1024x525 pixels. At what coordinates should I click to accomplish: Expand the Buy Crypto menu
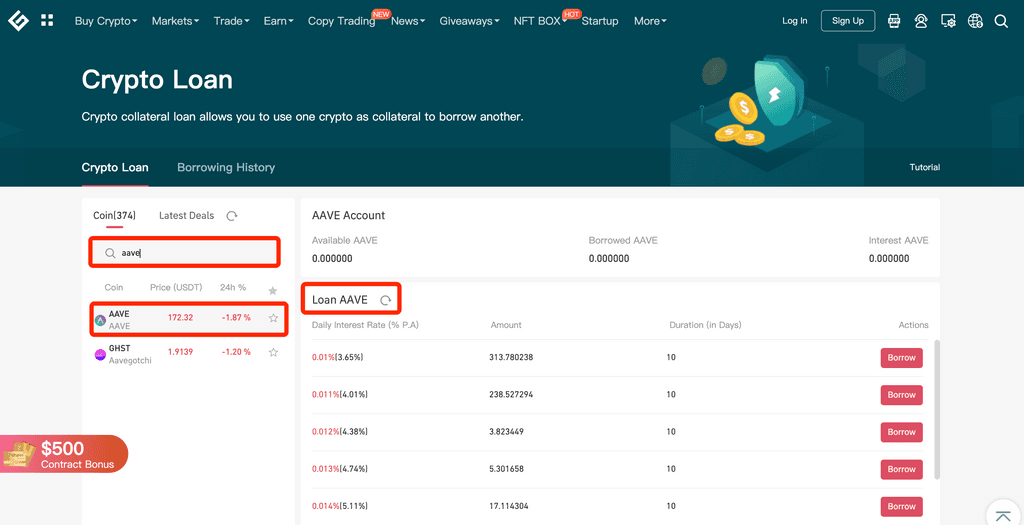point(106,21)
